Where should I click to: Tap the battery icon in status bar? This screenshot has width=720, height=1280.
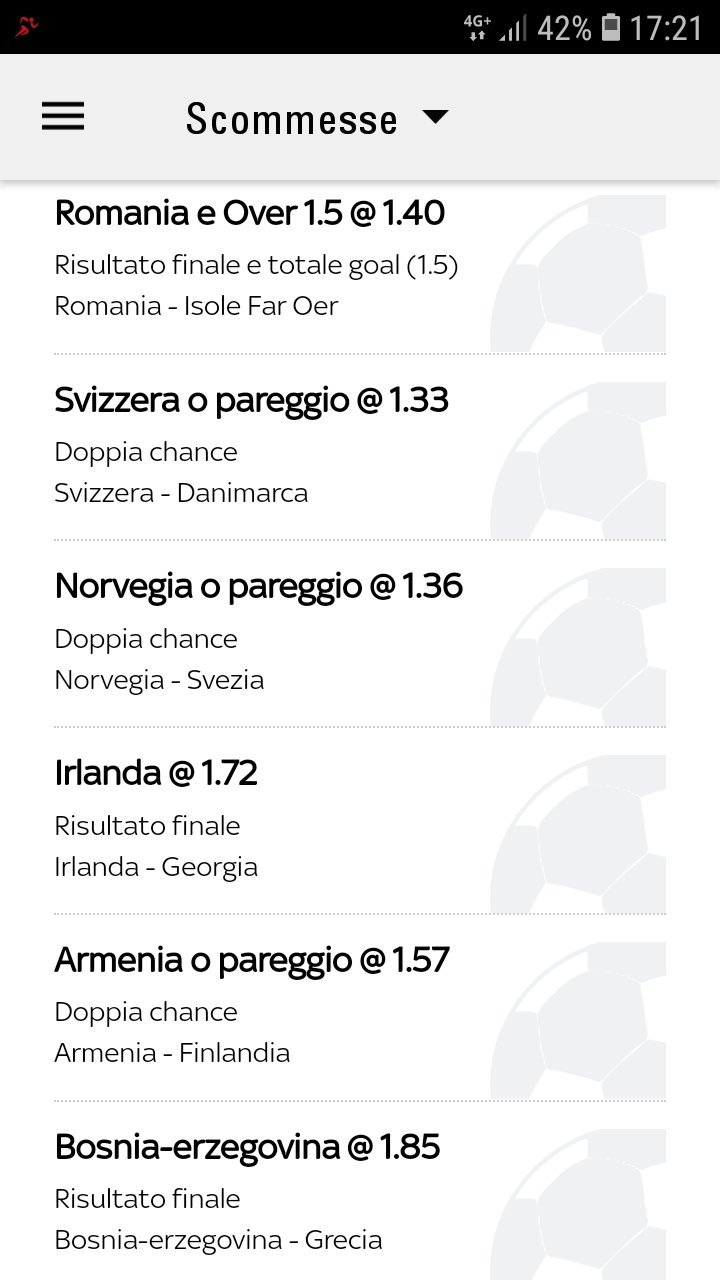point(611,27)
